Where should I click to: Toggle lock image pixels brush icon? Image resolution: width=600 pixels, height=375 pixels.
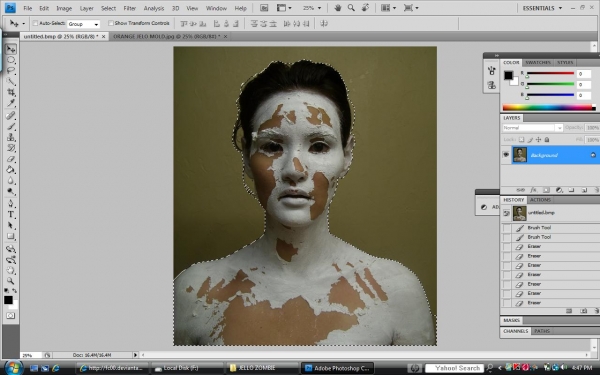pos(530,140)
